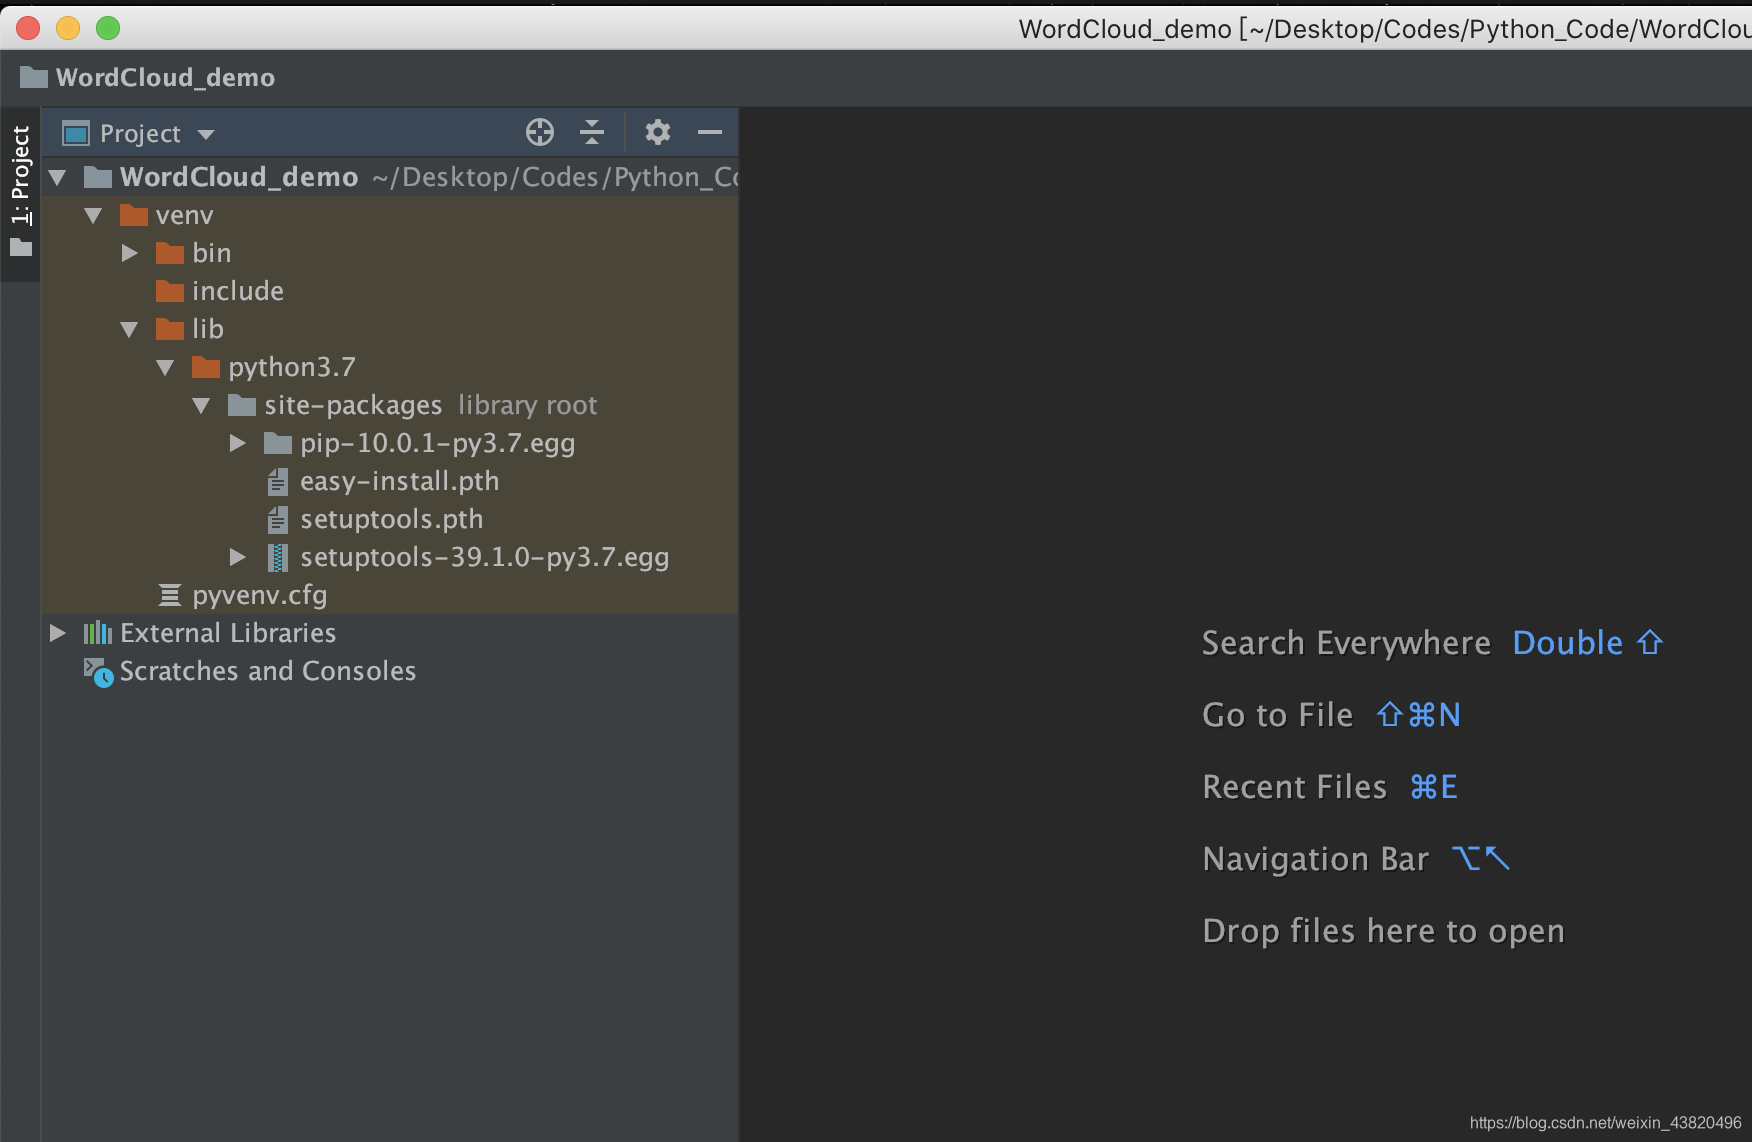The image size is (1752, 1142).
Task: Click the venv folder icon
Action: [x=134, y=215]
